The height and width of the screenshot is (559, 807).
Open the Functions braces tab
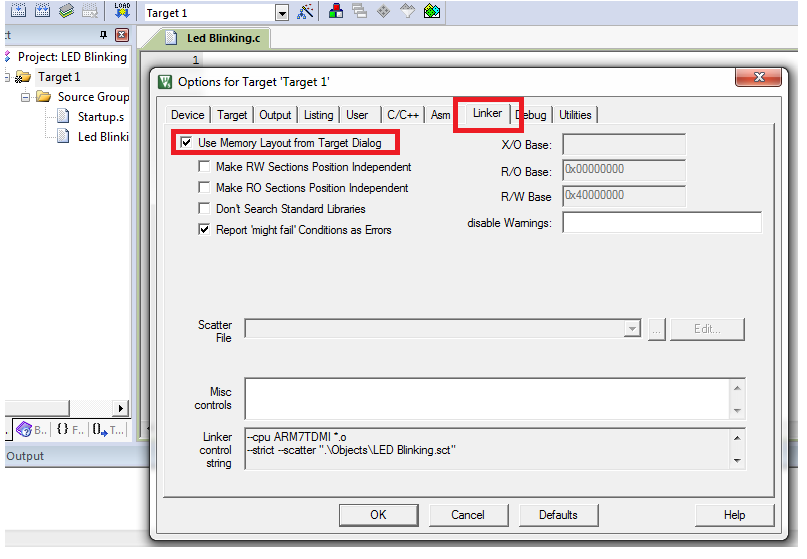click(x=68, y=430)
